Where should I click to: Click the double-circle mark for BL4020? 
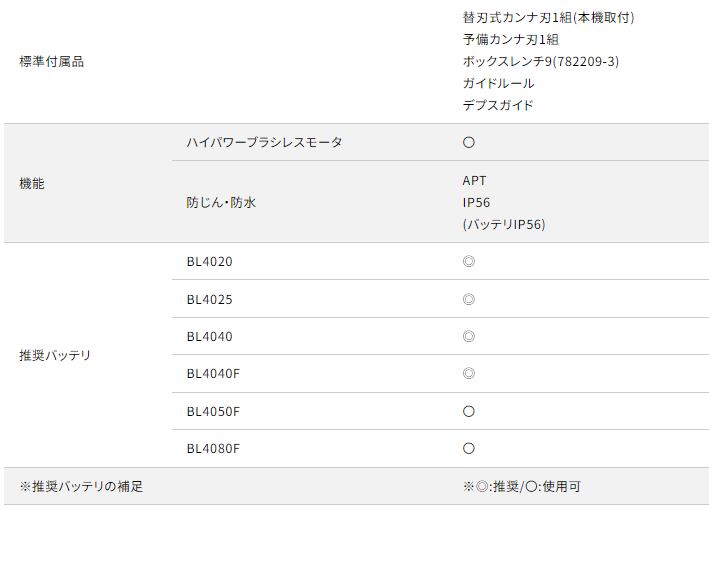468,262
